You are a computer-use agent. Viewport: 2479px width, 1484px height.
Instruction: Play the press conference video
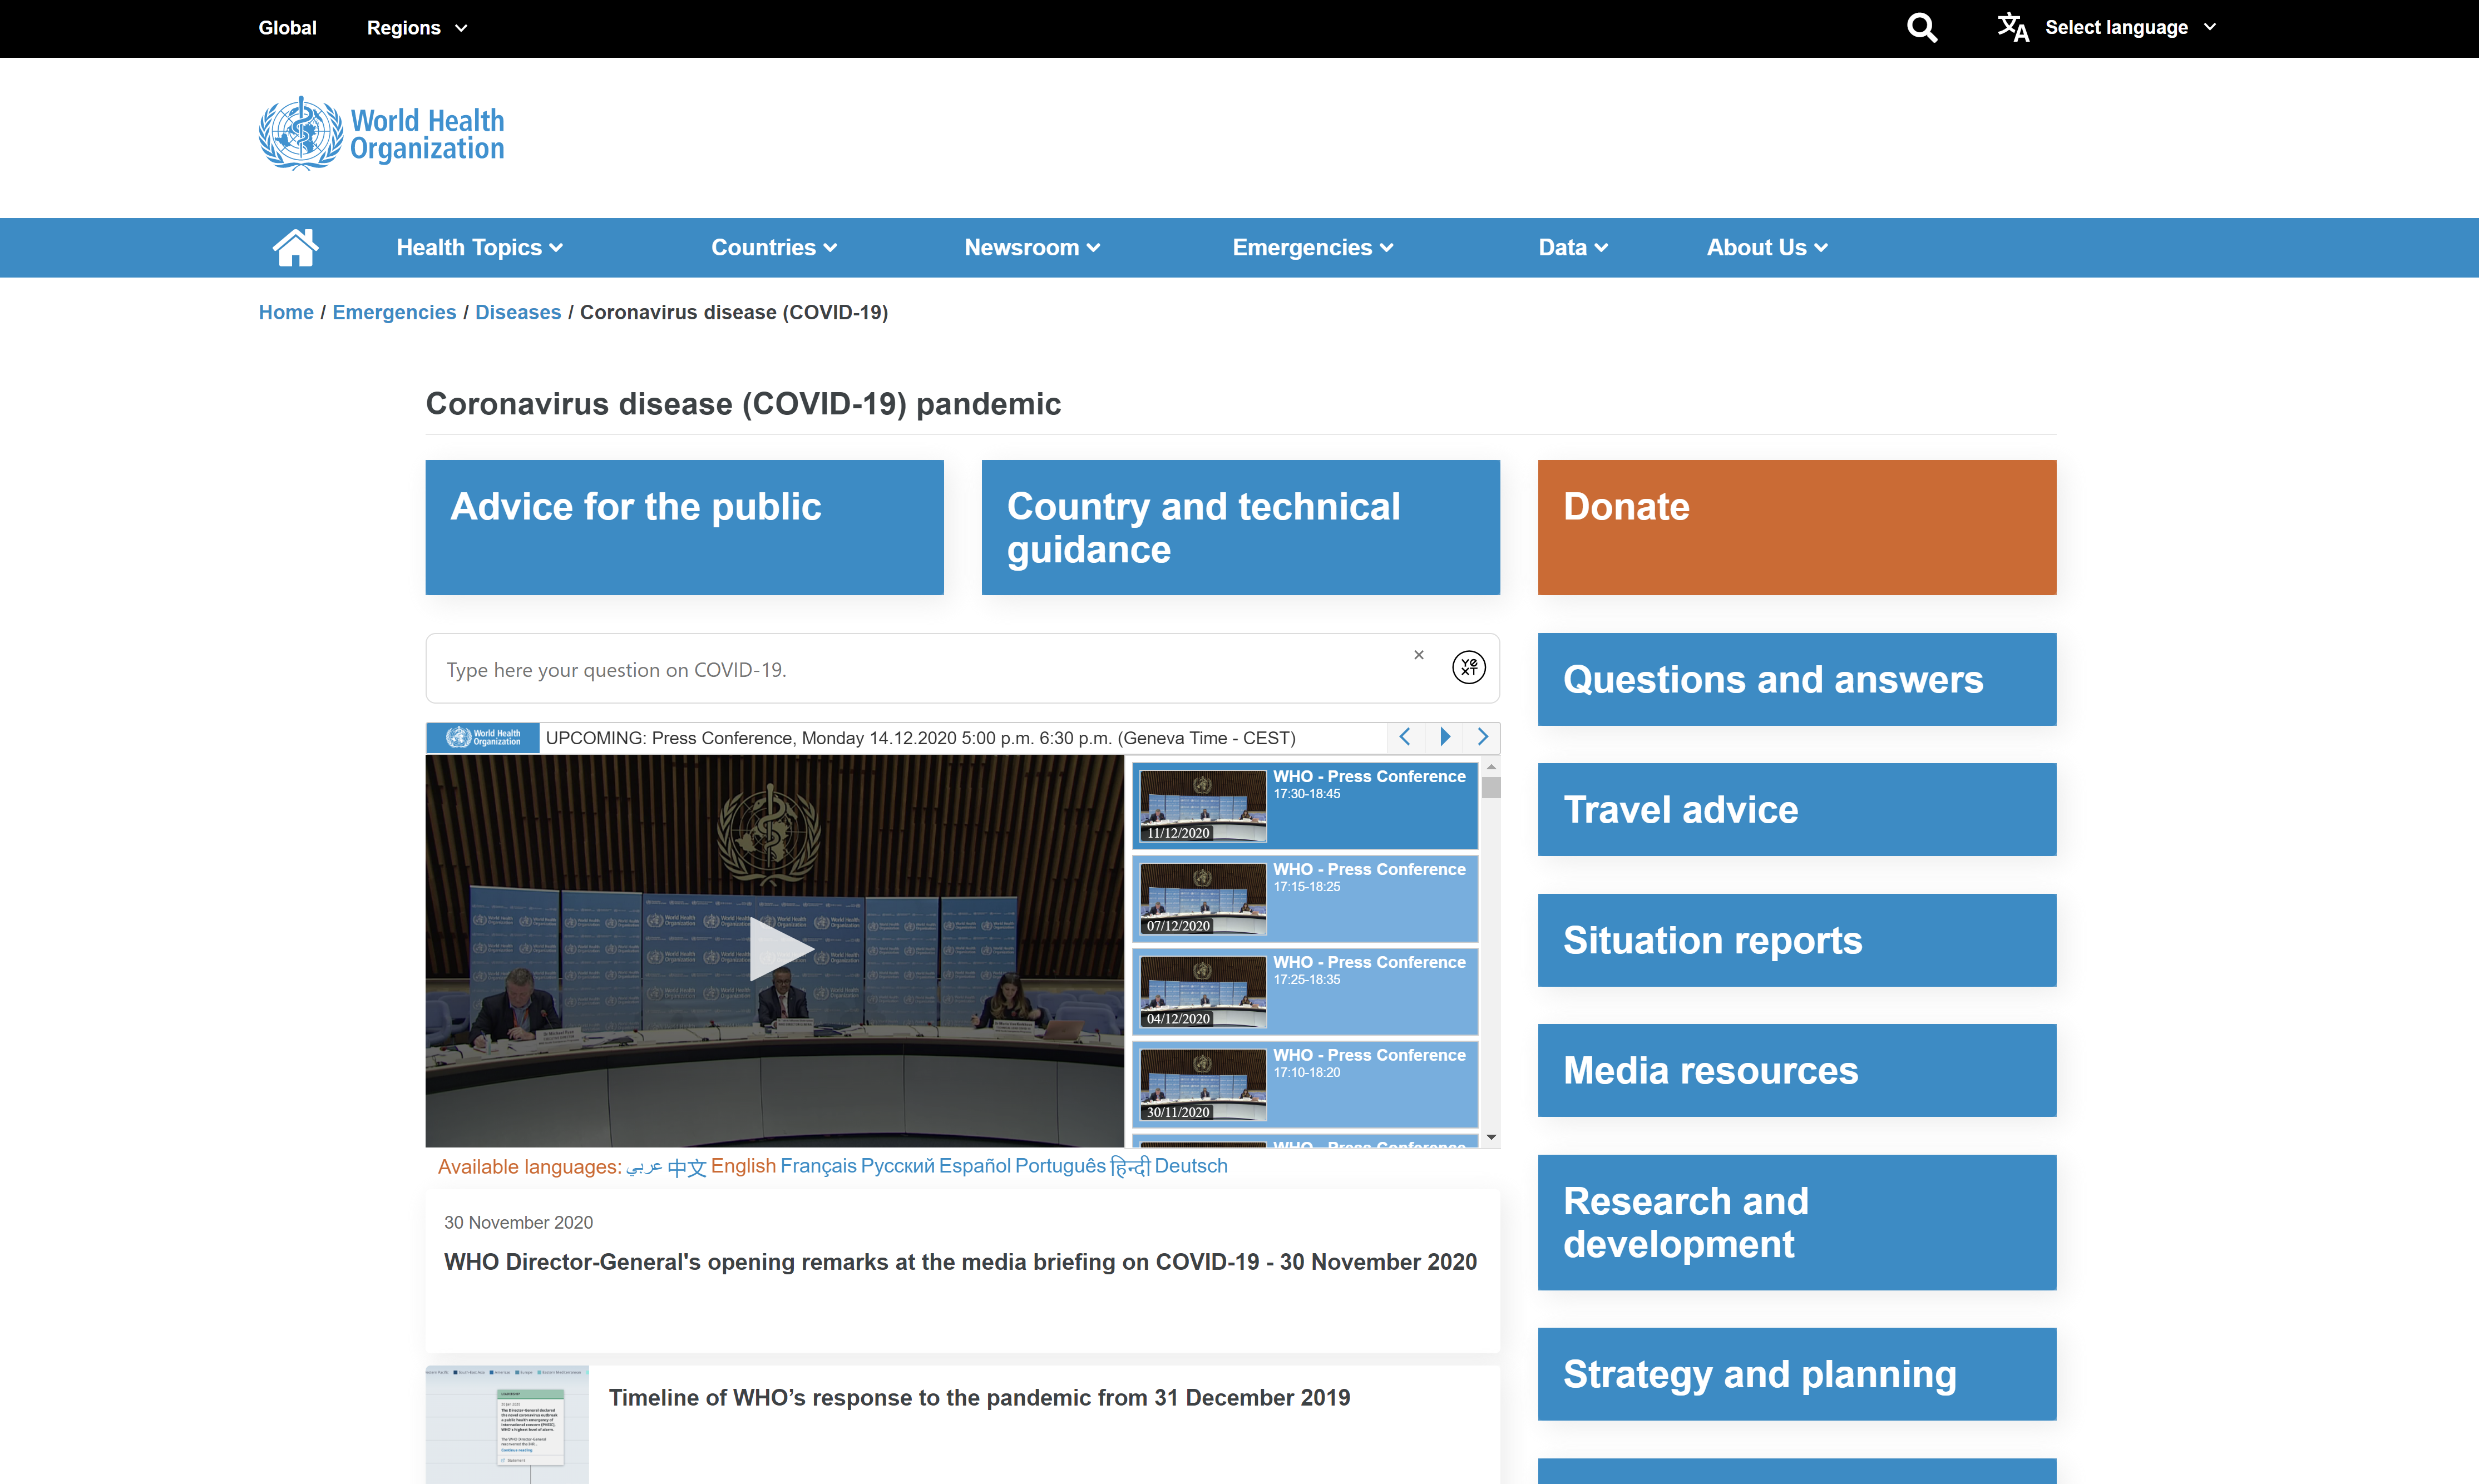coord(774,949)
